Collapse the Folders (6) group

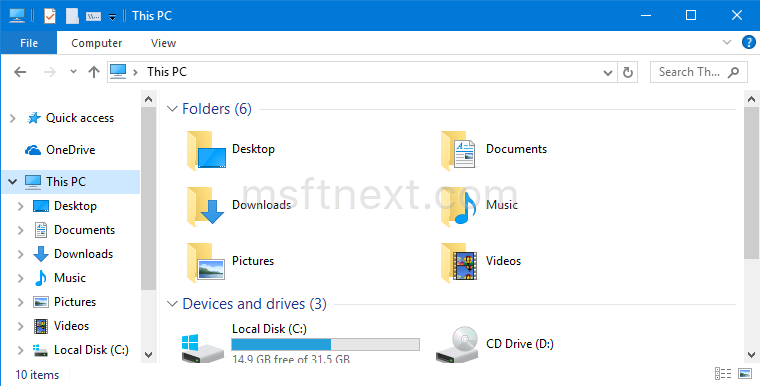[172, 109]
